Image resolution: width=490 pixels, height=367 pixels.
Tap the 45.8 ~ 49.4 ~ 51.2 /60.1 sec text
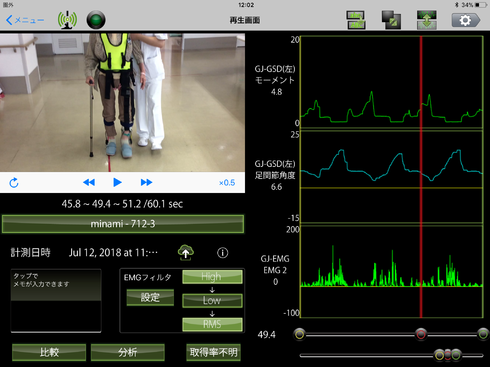tap(122, 204)
